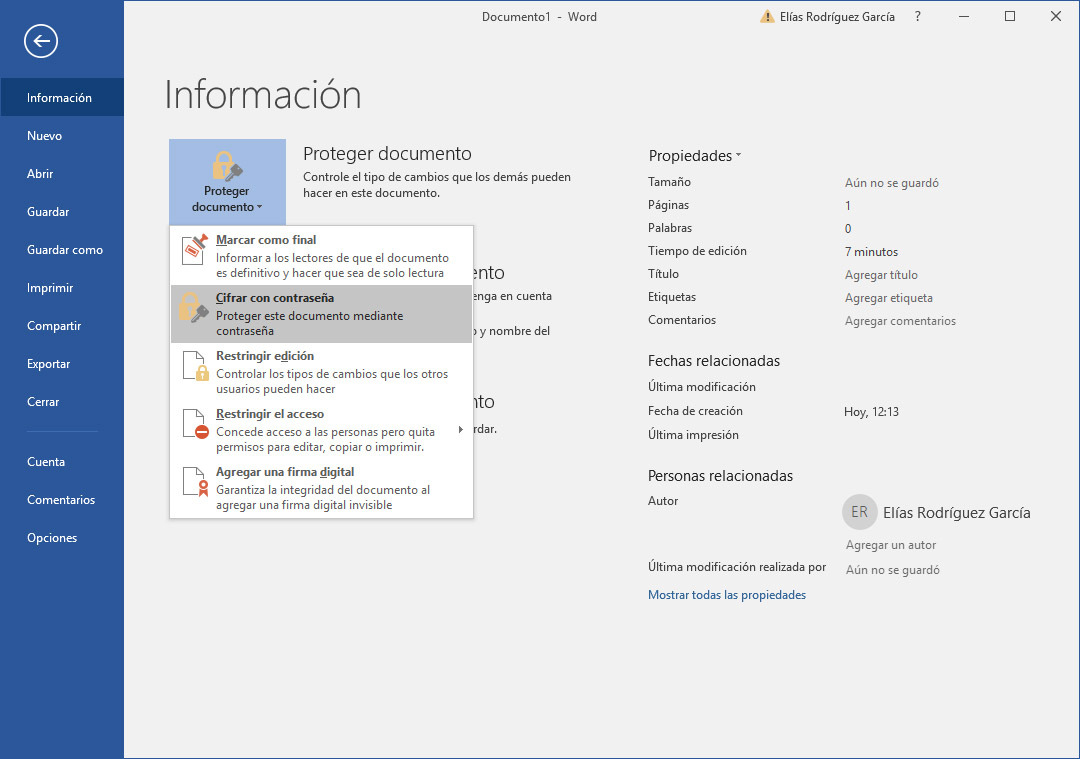1080x759 pixels.
Task: Select the Marcar como final stamp icon
Action: tap(193, 252)
